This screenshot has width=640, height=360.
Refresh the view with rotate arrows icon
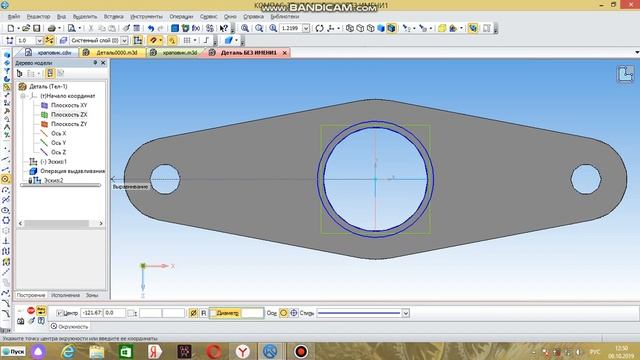(x=320, y=28)
